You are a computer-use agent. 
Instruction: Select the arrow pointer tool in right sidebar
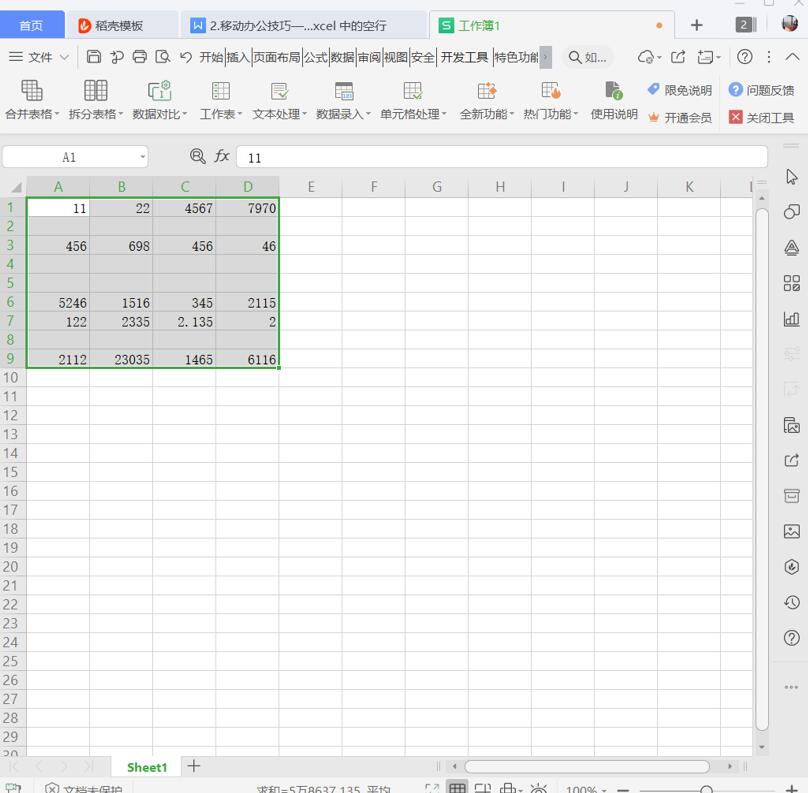[x=792, y=177]
